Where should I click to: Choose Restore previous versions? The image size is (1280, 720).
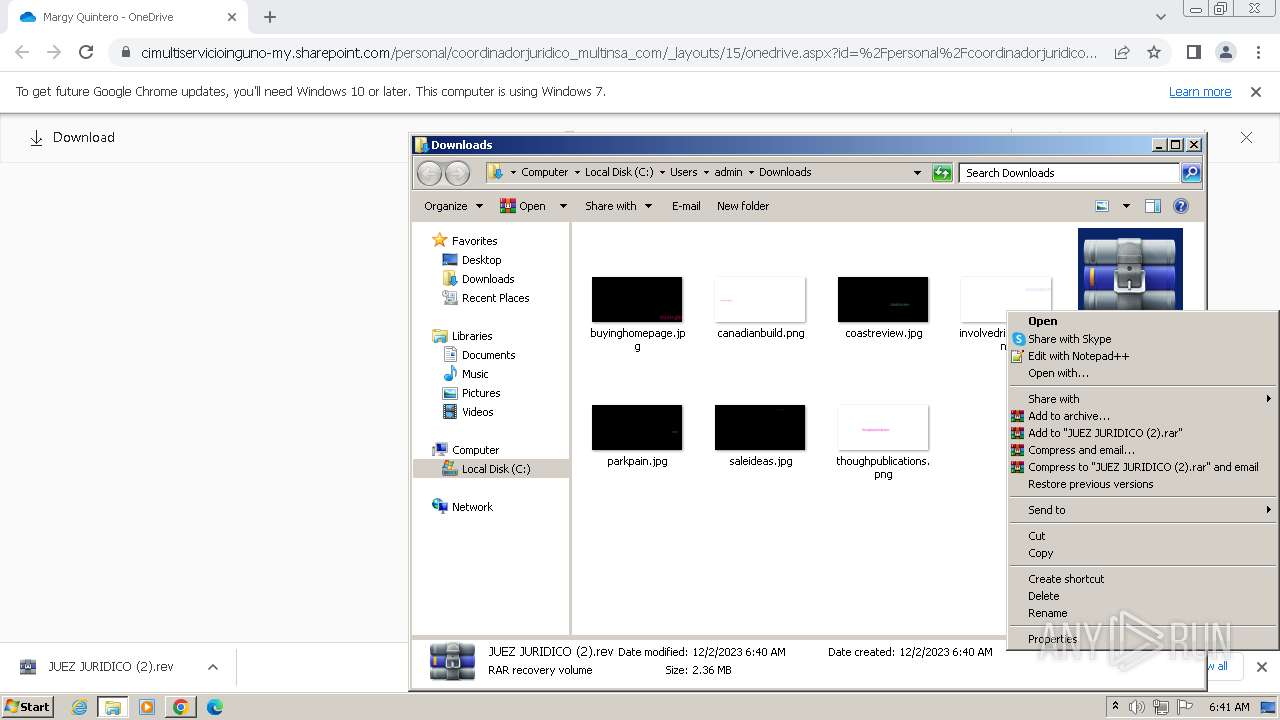click(x=1143, y=484)
